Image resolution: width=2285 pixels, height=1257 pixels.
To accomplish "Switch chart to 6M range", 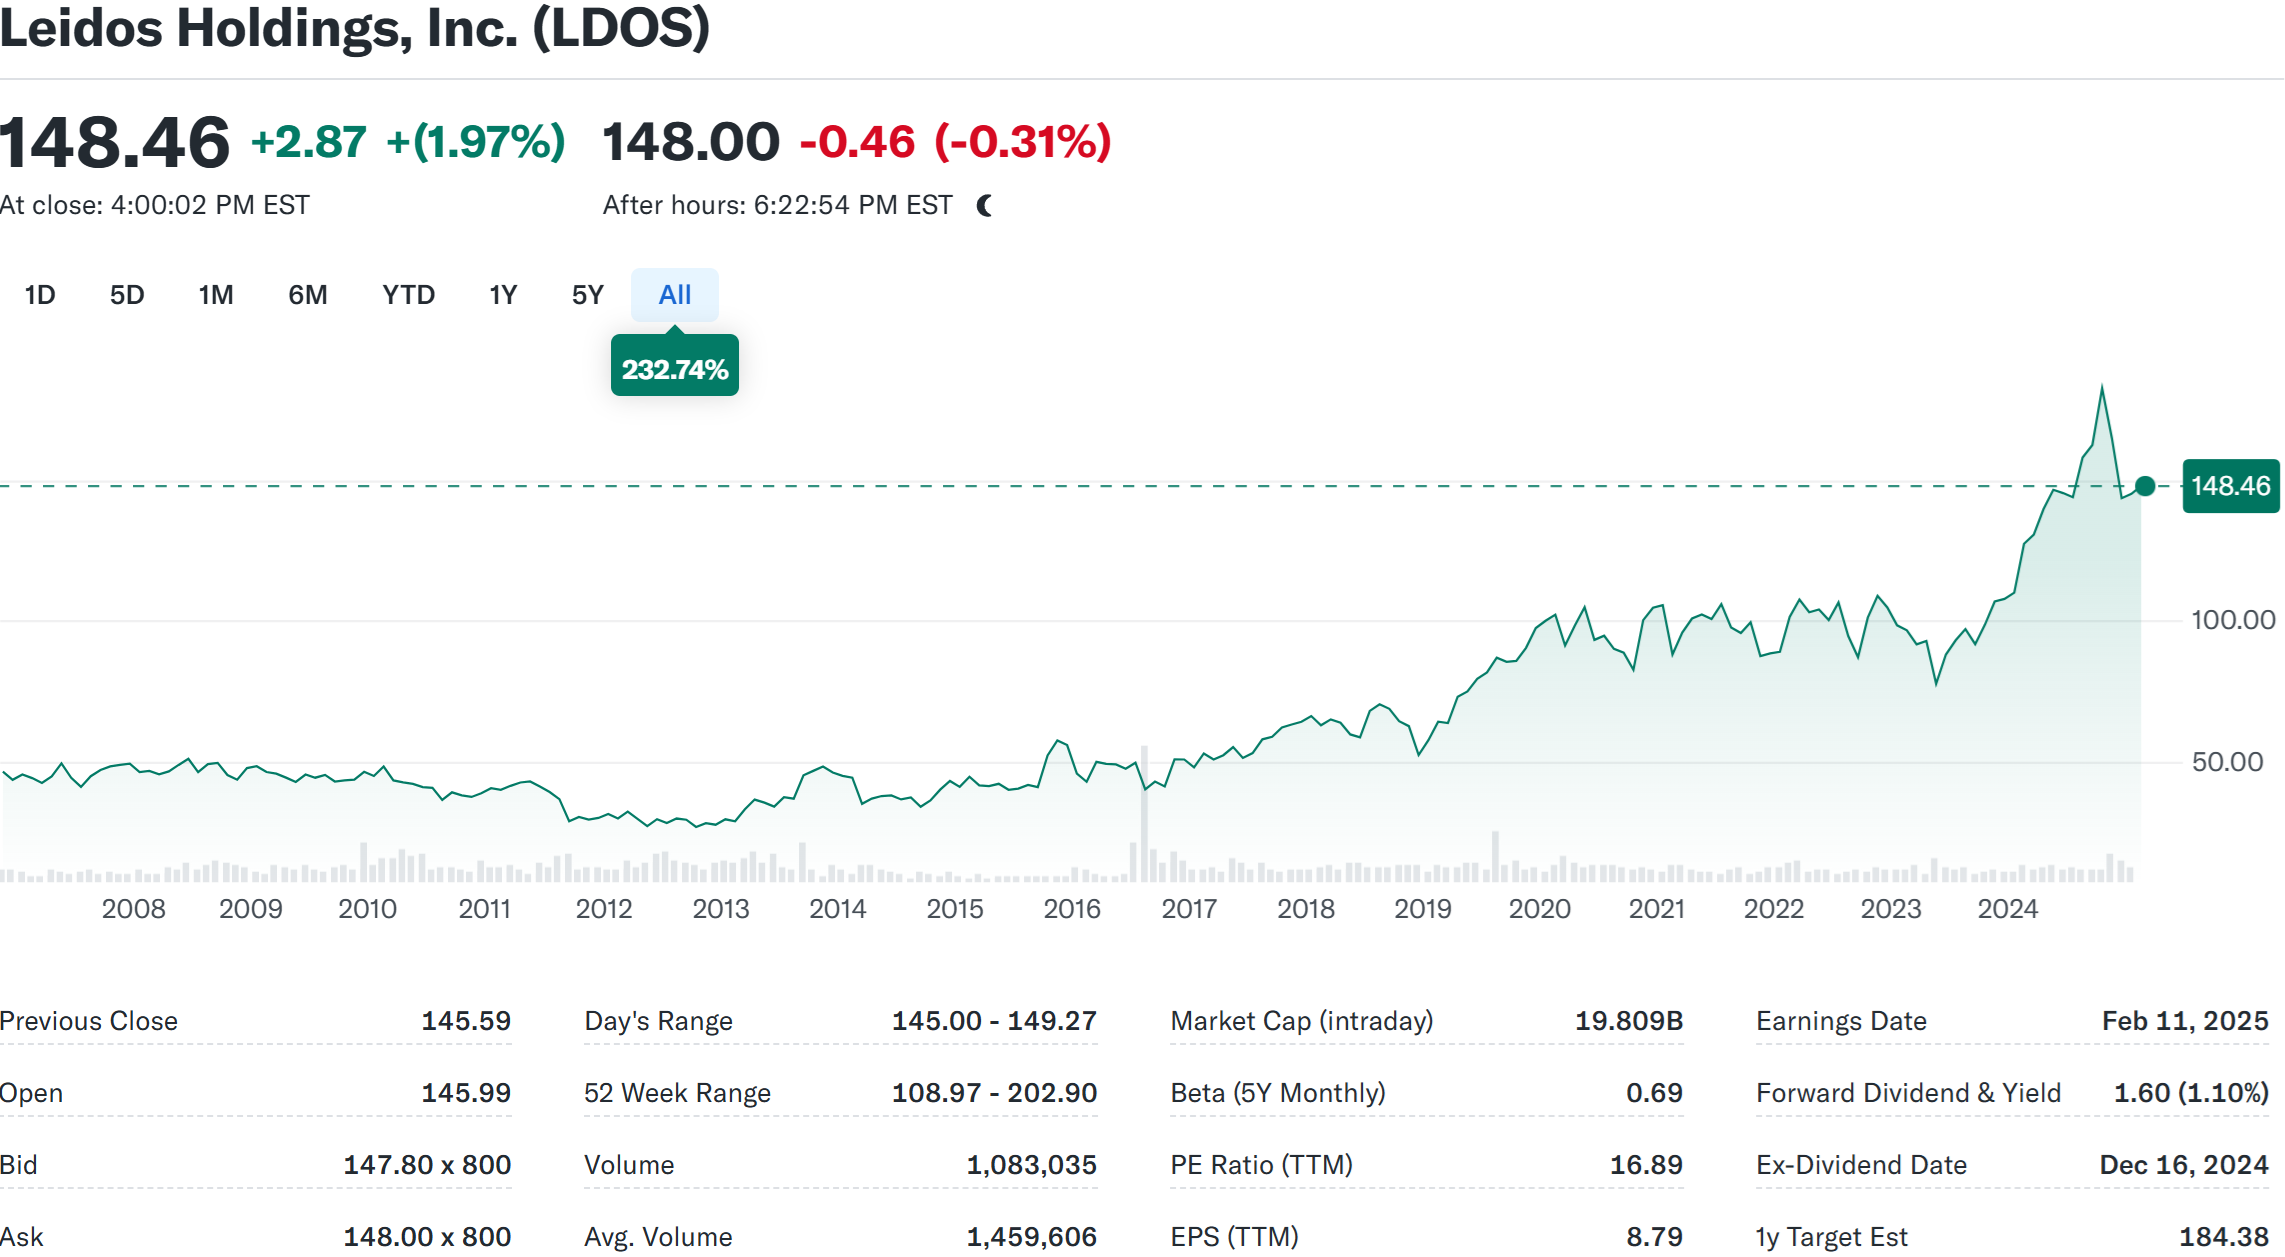I will click(x=308, y=295).
